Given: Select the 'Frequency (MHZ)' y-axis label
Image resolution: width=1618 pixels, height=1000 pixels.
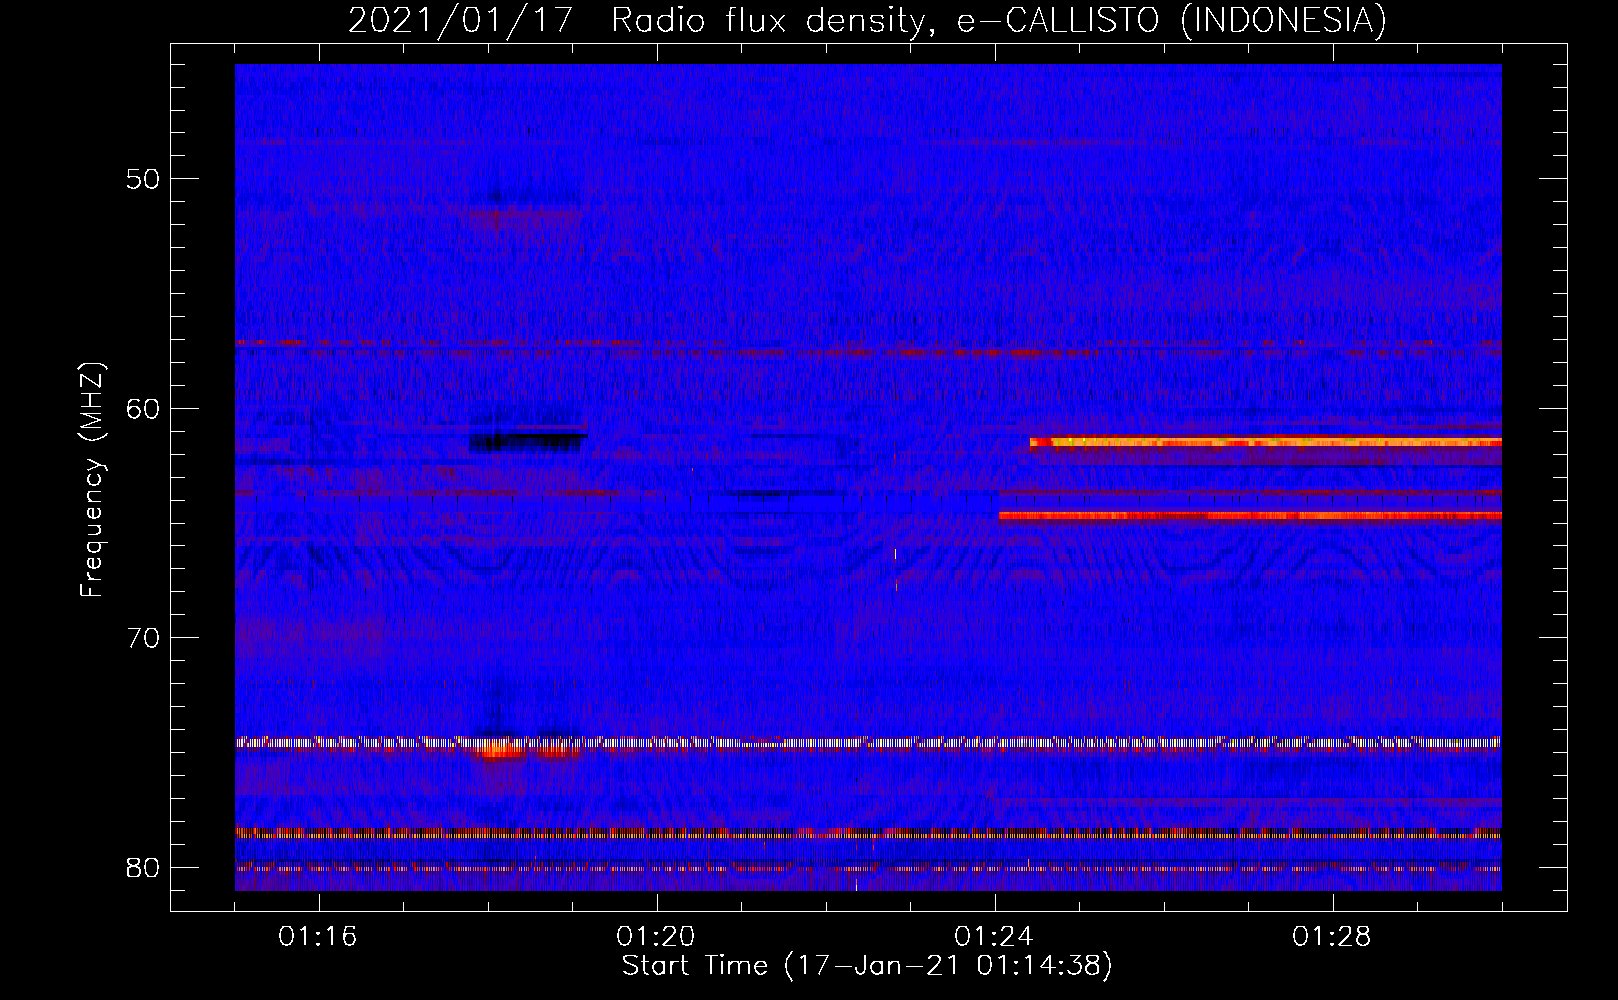Looking at the screenshot, I should coord(92,480).
